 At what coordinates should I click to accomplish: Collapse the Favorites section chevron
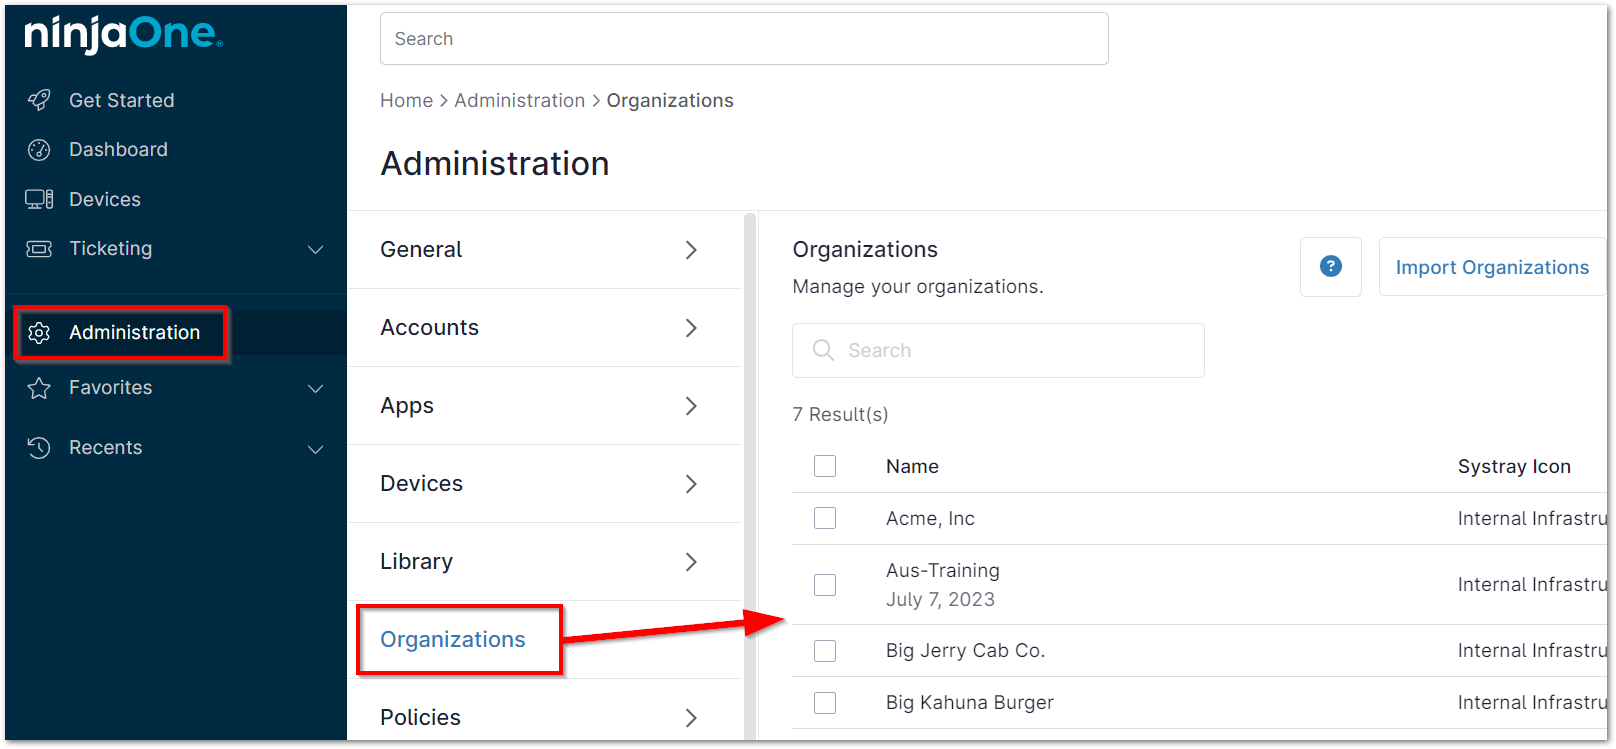(x=315, y=388)
